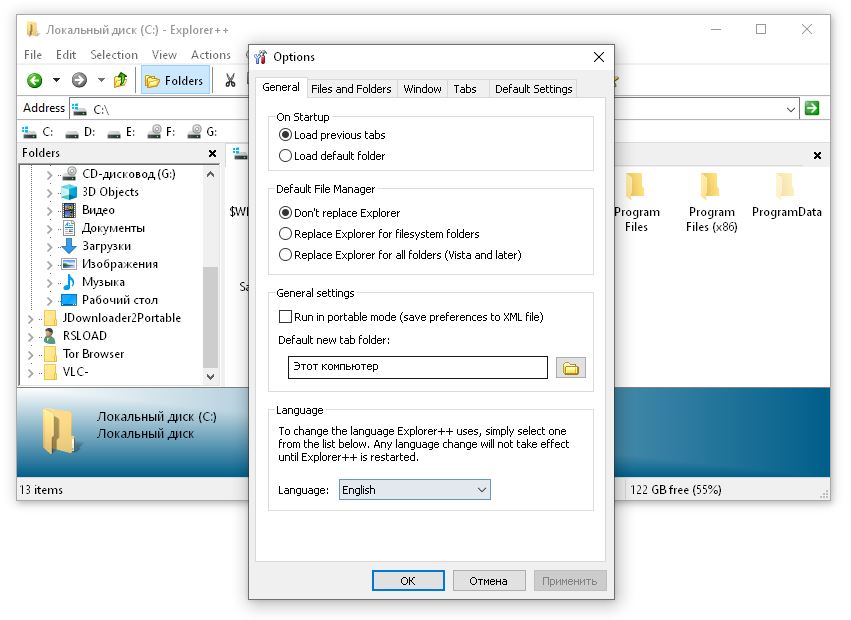This screenshot has width=851, height=620.
Task: Click folder tree scrollbar up arrow
Action: click(x=211, y=174)
